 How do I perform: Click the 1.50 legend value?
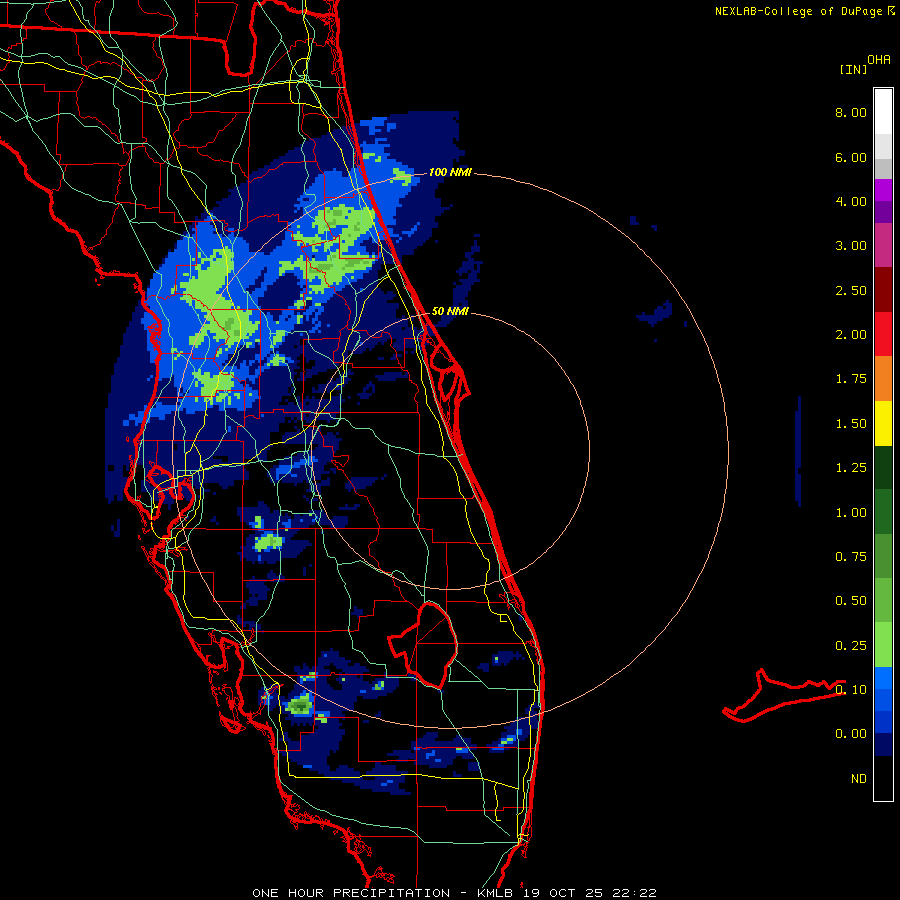(851, 424)
